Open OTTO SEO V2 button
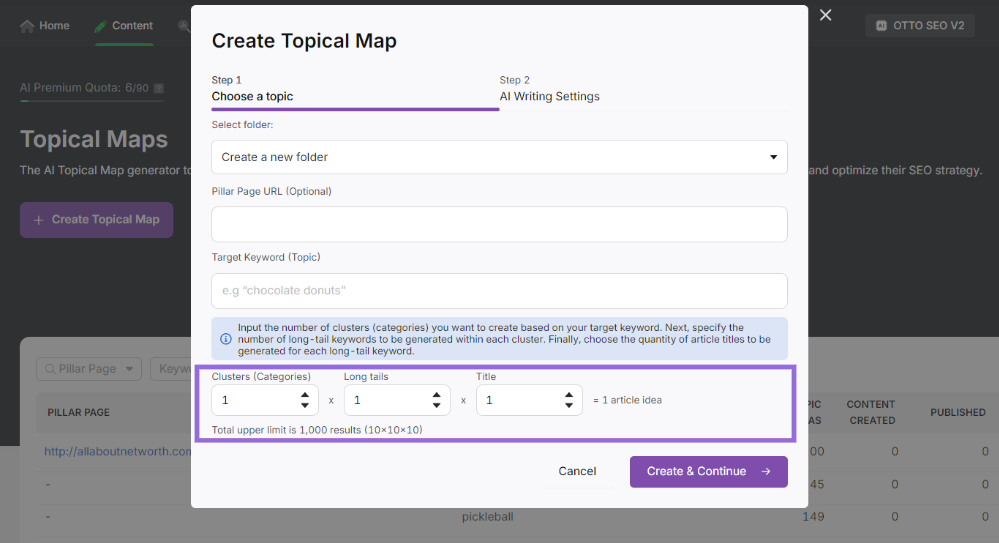 (x=920, y=25)
